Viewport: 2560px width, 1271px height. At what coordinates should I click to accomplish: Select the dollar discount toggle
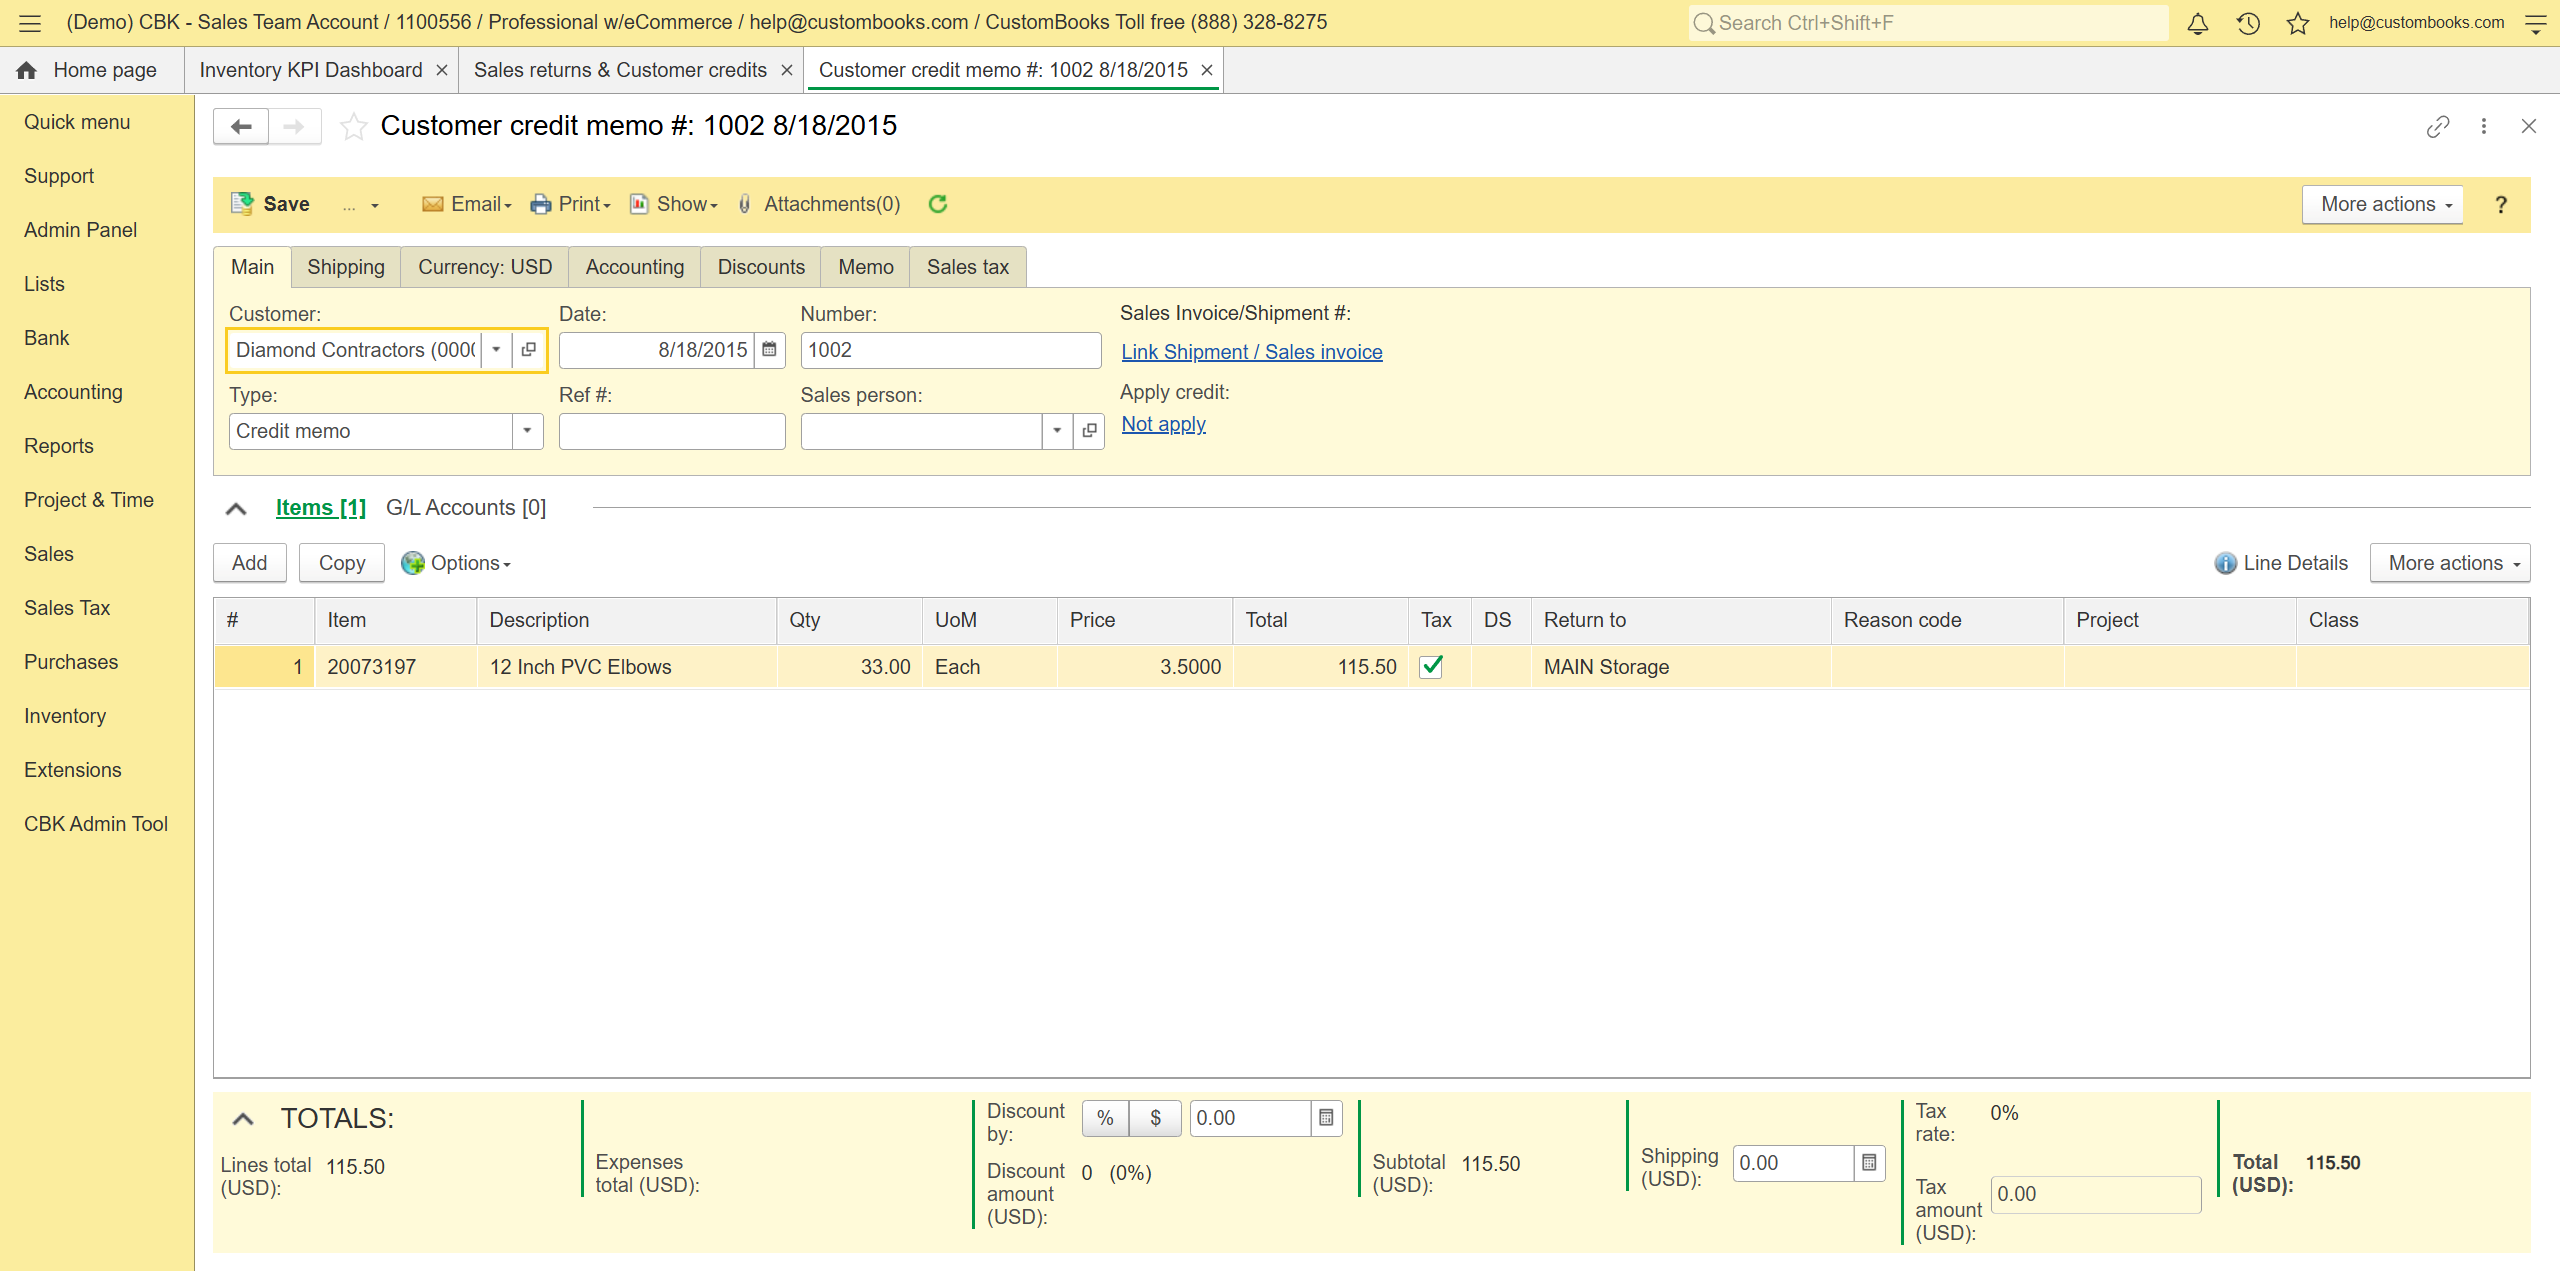[x=1155, y=1118]
